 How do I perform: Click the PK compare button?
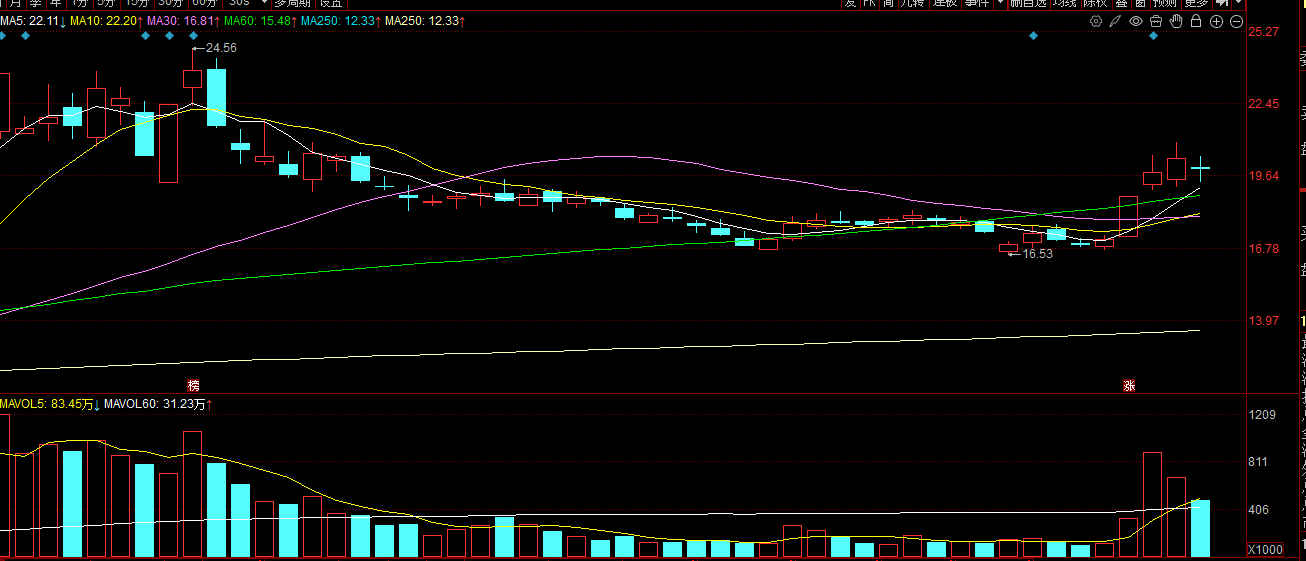click(869, 4)
